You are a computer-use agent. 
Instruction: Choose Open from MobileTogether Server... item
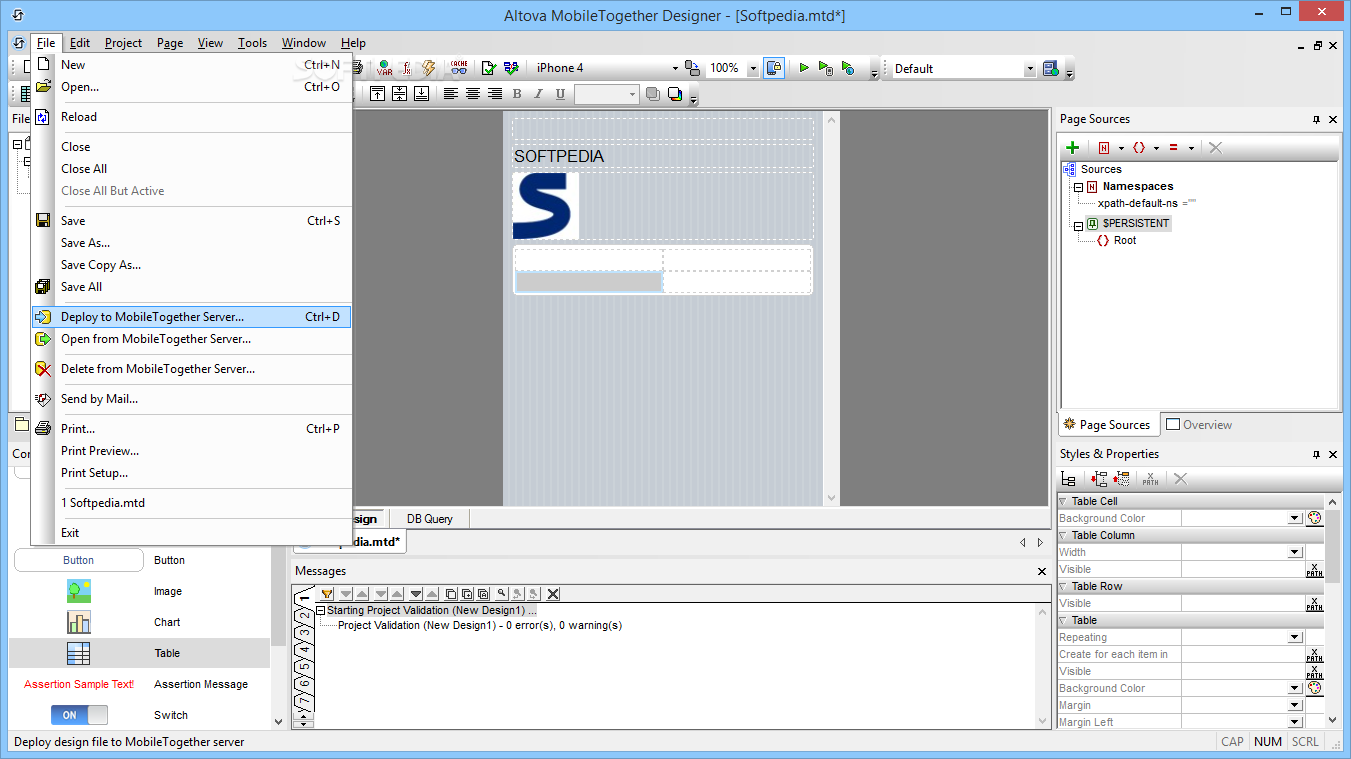point(191,339)
